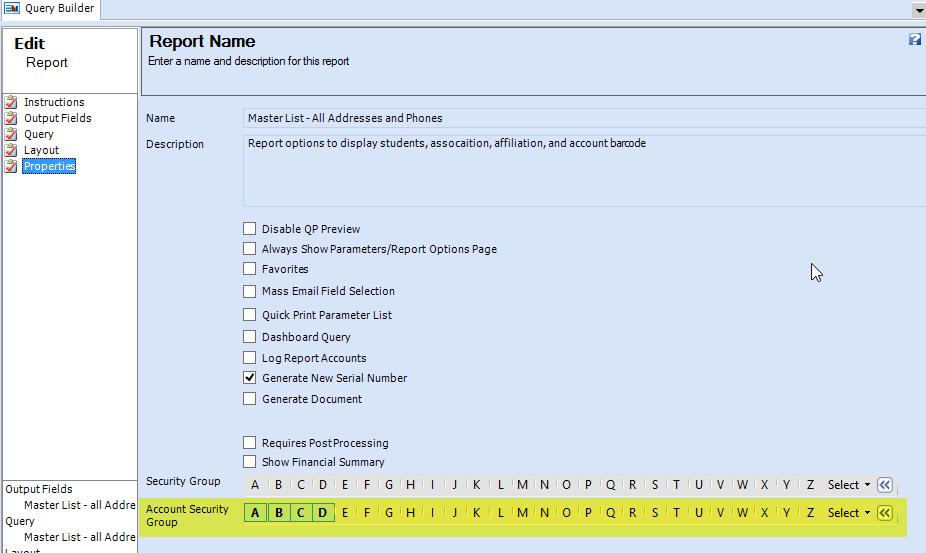Deselect highlighted letter D in Account Security Group

[x=322, y=513]
